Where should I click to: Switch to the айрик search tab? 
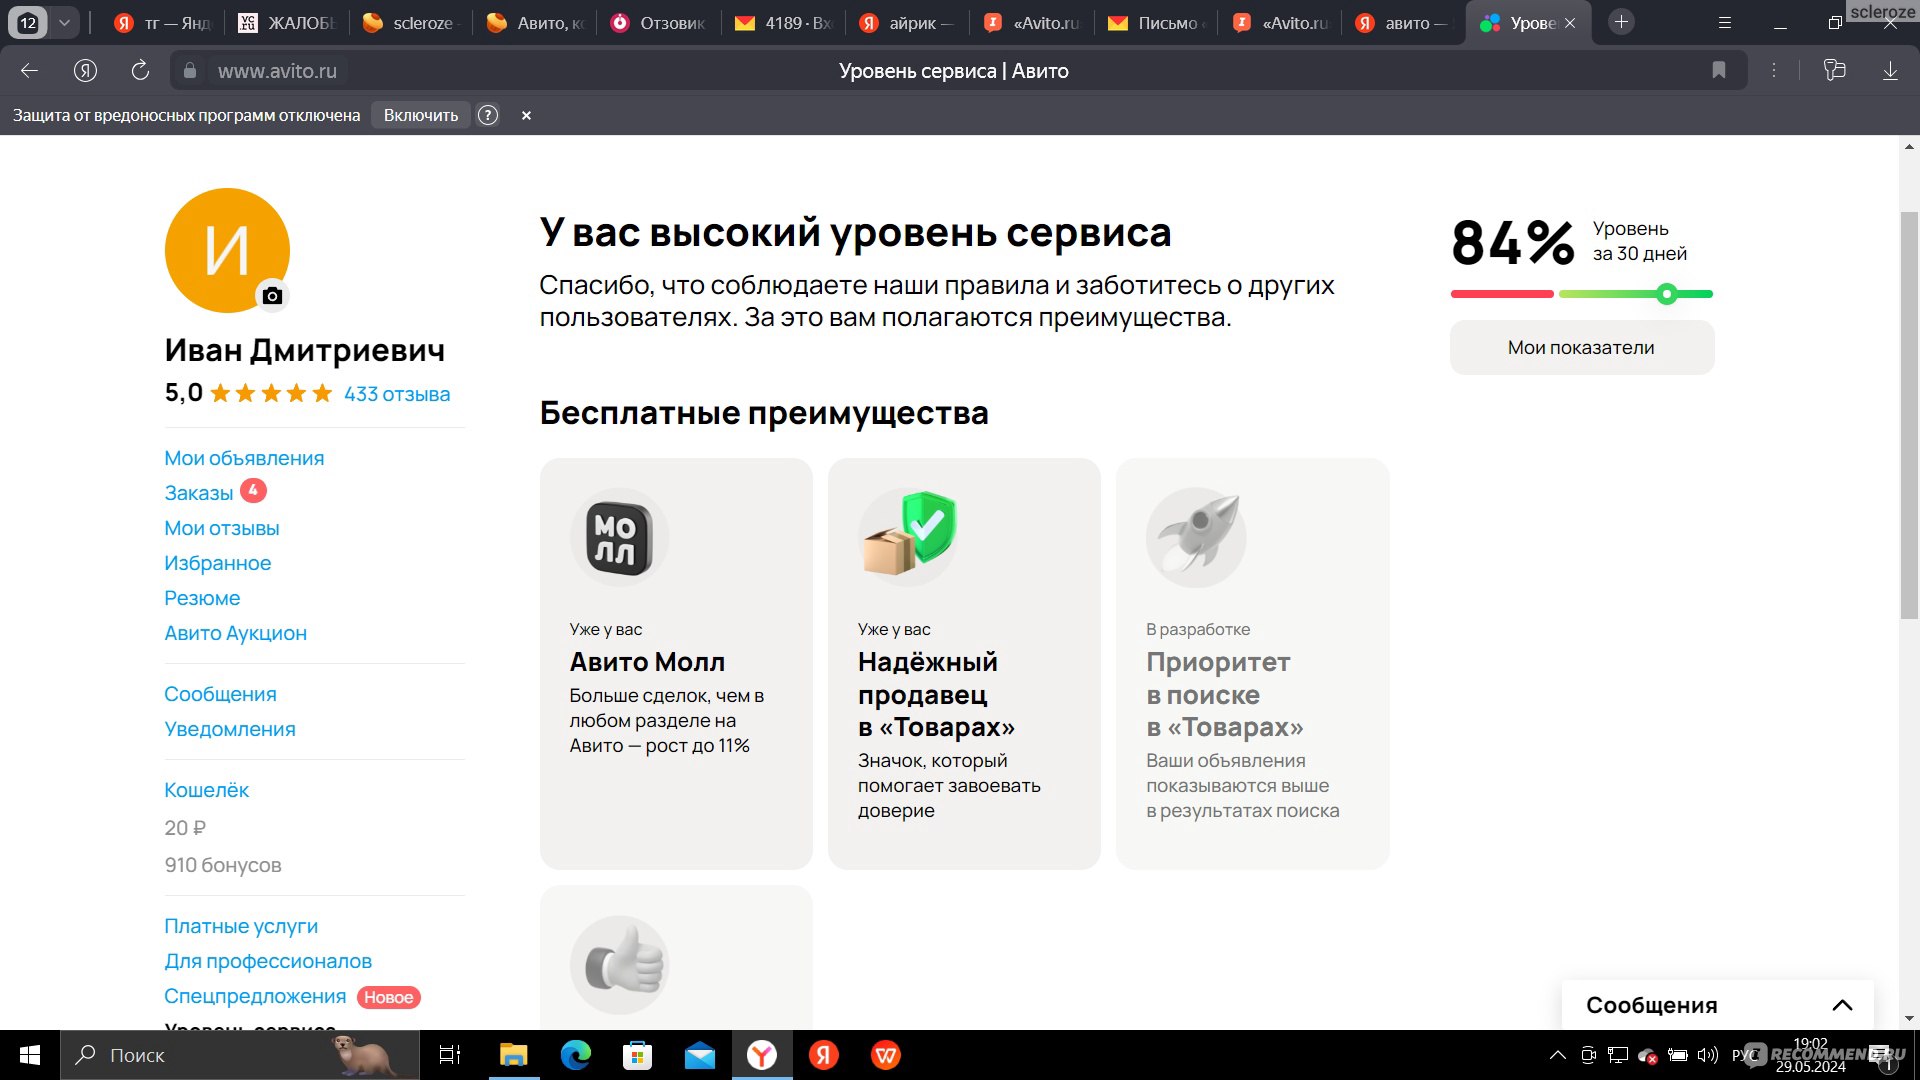(907, 23)
